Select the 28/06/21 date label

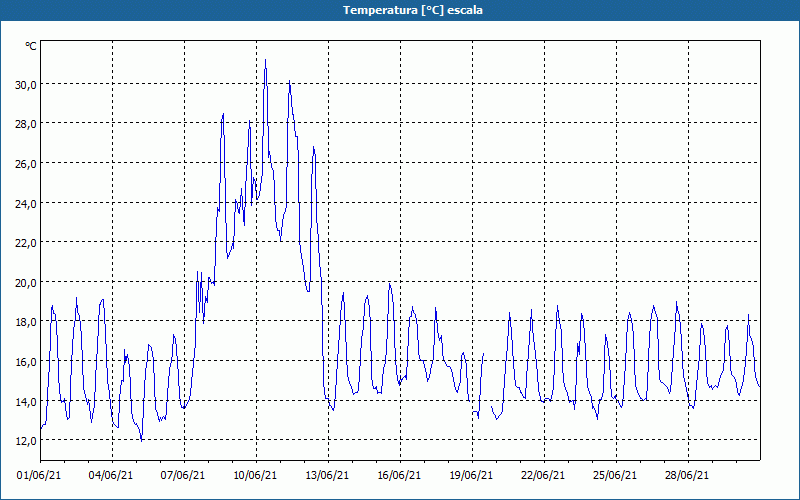(687, 475)
